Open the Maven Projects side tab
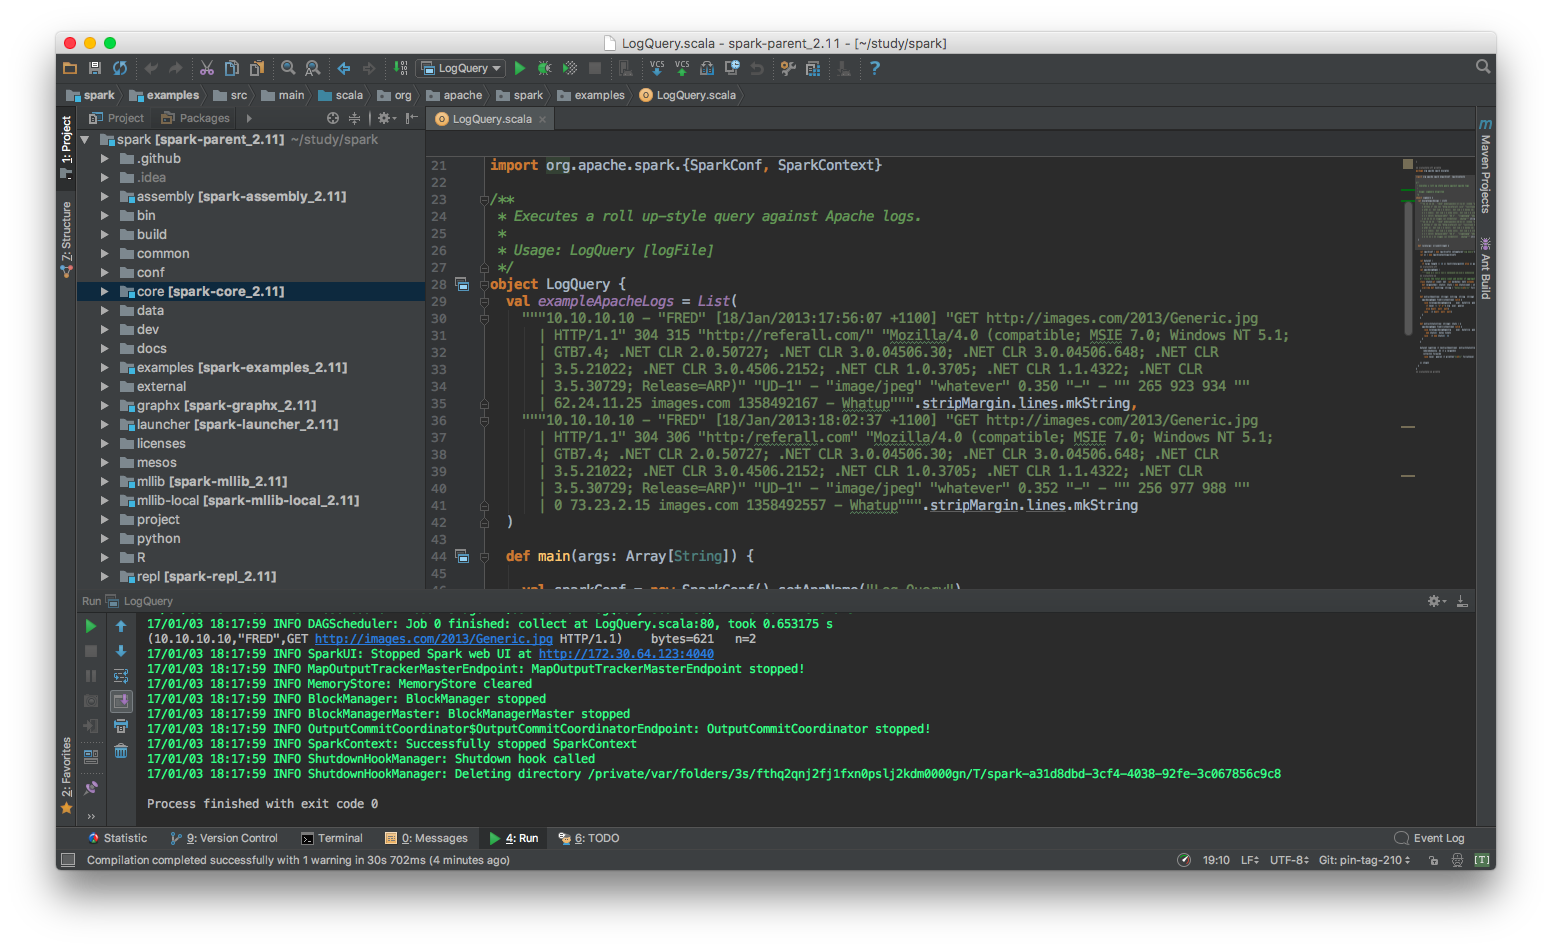The height and width of the screenshot is (950, 1552). pos(1485,167)
